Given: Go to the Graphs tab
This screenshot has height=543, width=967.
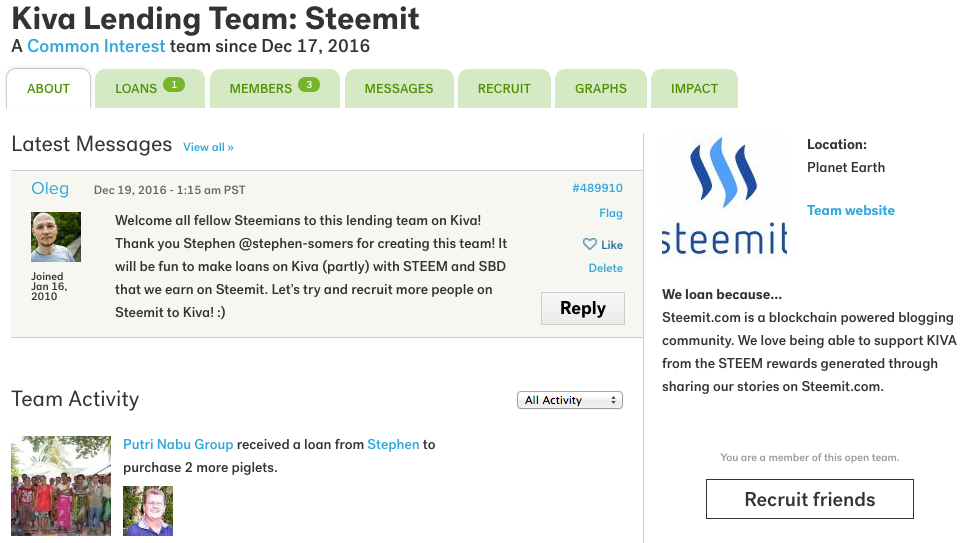Looking at the screenshot, I should 601,89.
